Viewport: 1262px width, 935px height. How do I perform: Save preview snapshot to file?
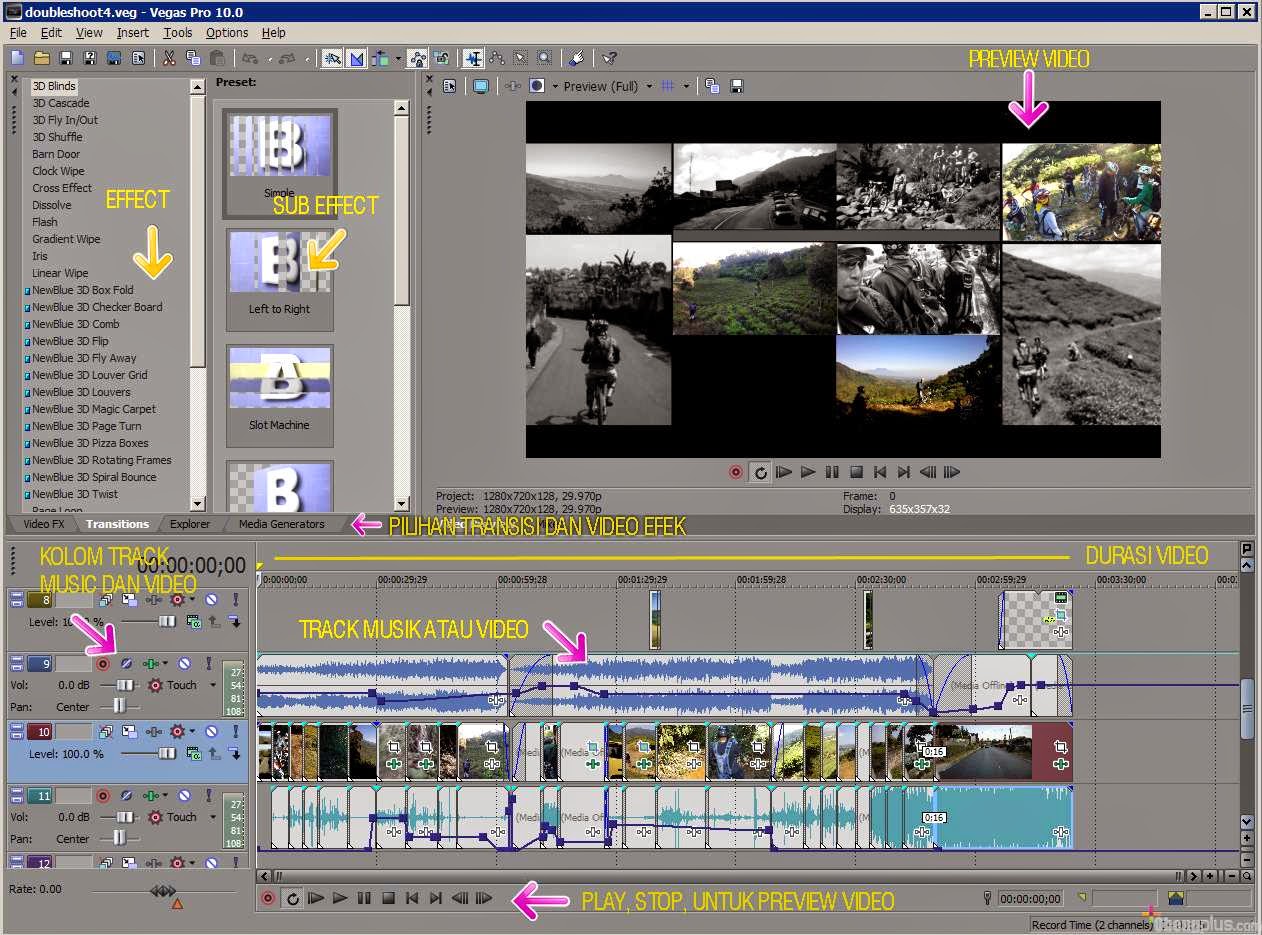pyautogui.click(x=737, y=86)
